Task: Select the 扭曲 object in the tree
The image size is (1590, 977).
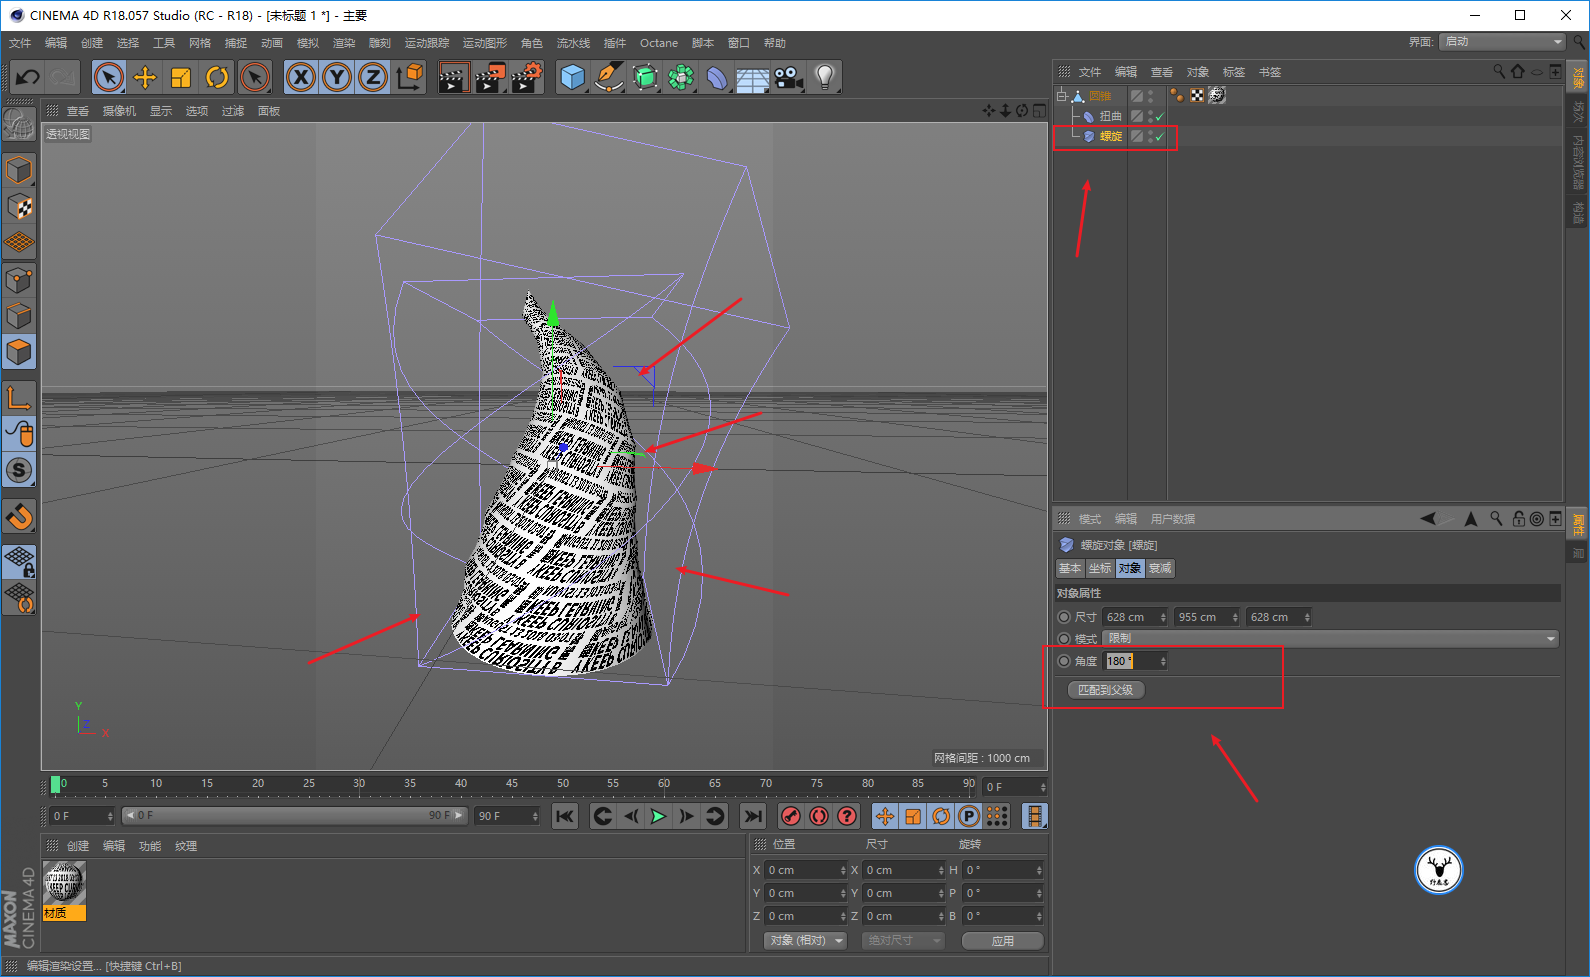Action: (1111, 116)
